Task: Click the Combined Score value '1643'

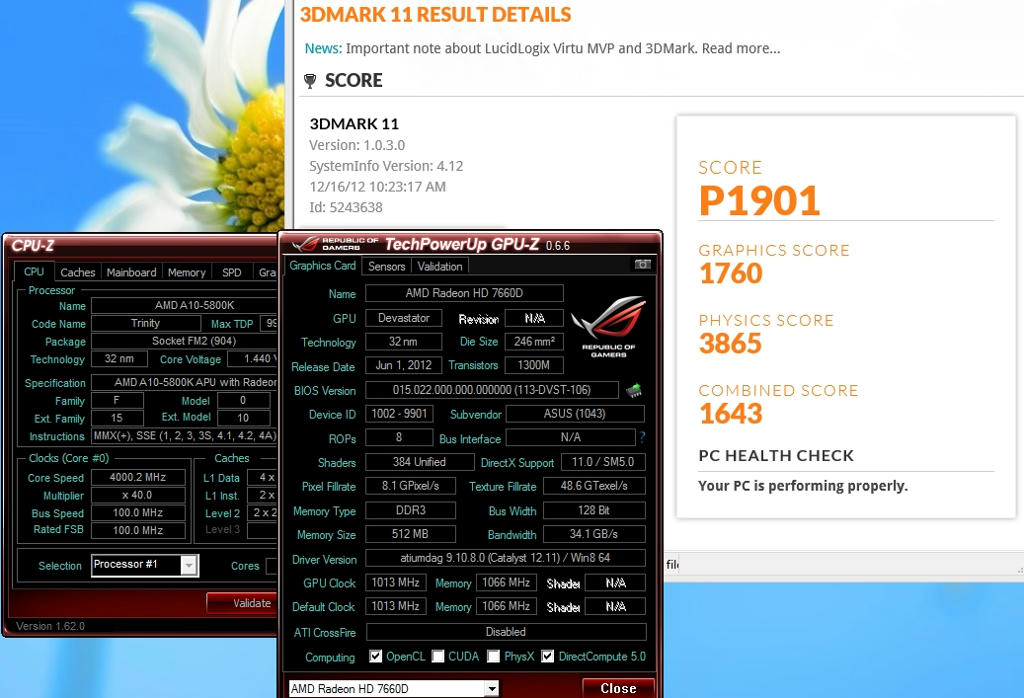Action: point(731,413)
